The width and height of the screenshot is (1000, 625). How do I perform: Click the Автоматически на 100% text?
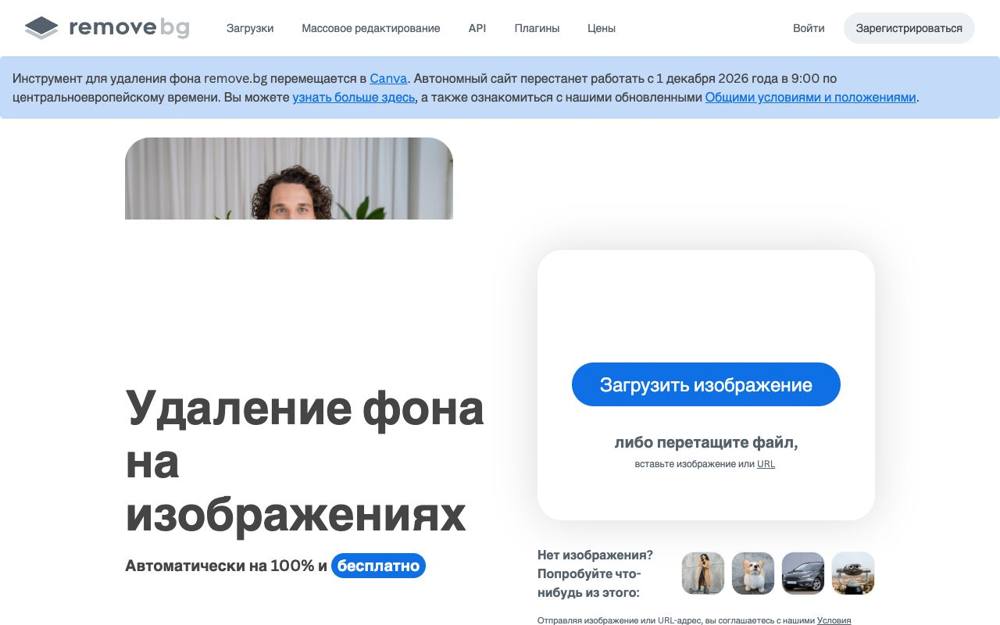click(x=219, y=566)
